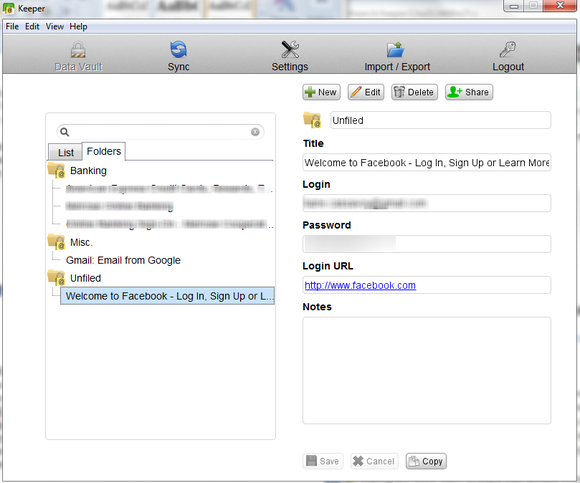Click the magnifier search icon
580x483 pixels.
pos(65,132)
